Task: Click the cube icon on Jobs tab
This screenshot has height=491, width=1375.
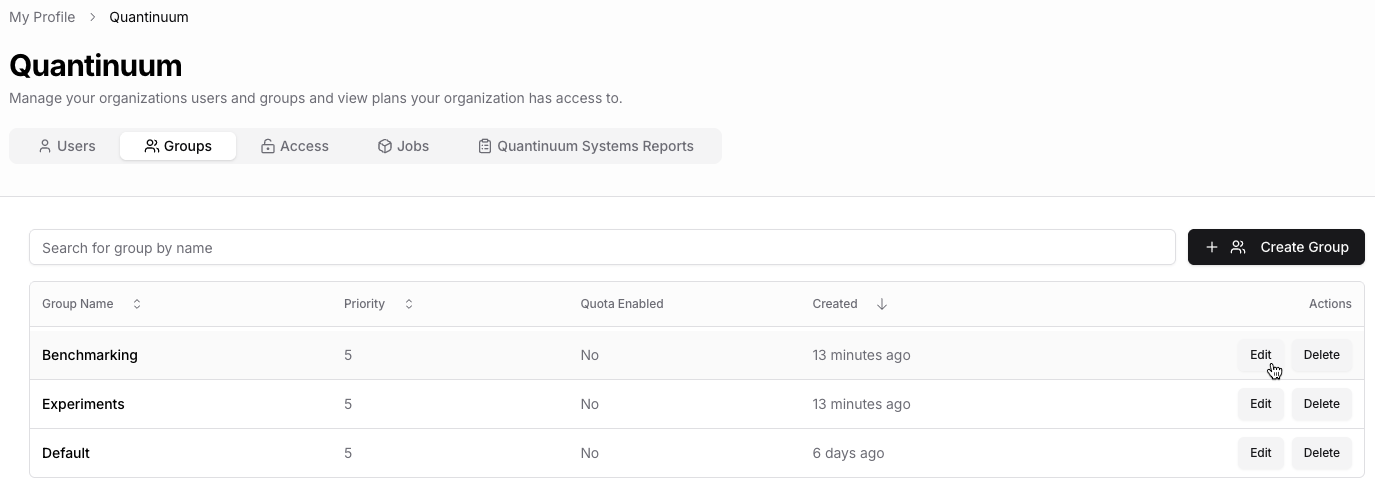Action: (385, 146)
